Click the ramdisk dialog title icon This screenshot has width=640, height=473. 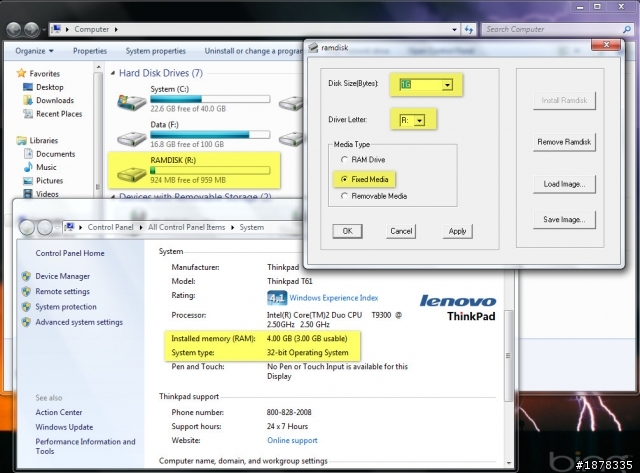tap(313, 48)
